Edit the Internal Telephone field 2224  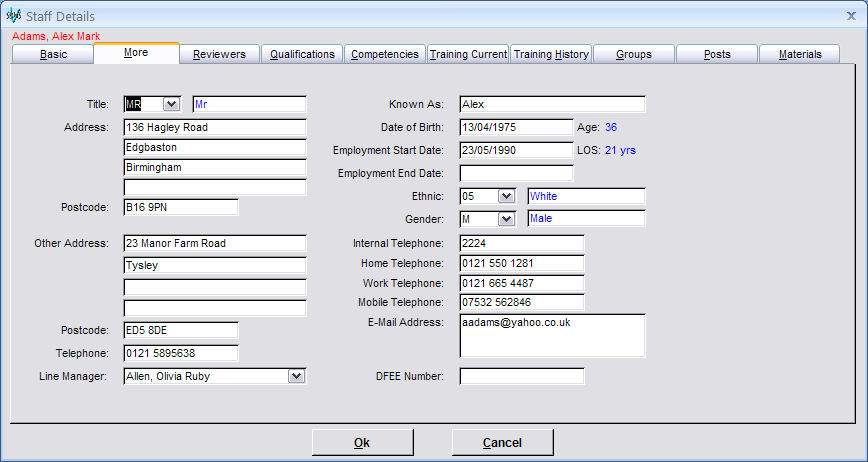522,243
